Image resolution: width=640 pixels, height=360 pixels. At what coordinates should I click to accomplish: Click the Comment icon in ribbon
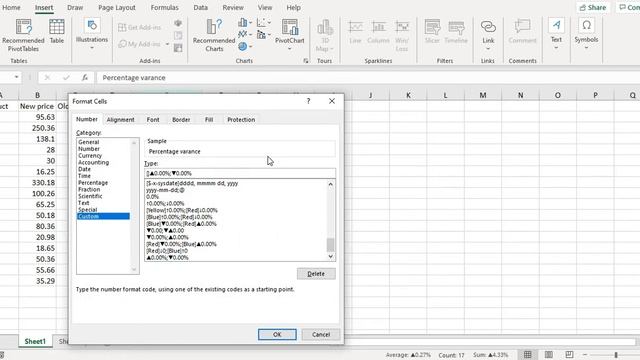pos(522,31)
